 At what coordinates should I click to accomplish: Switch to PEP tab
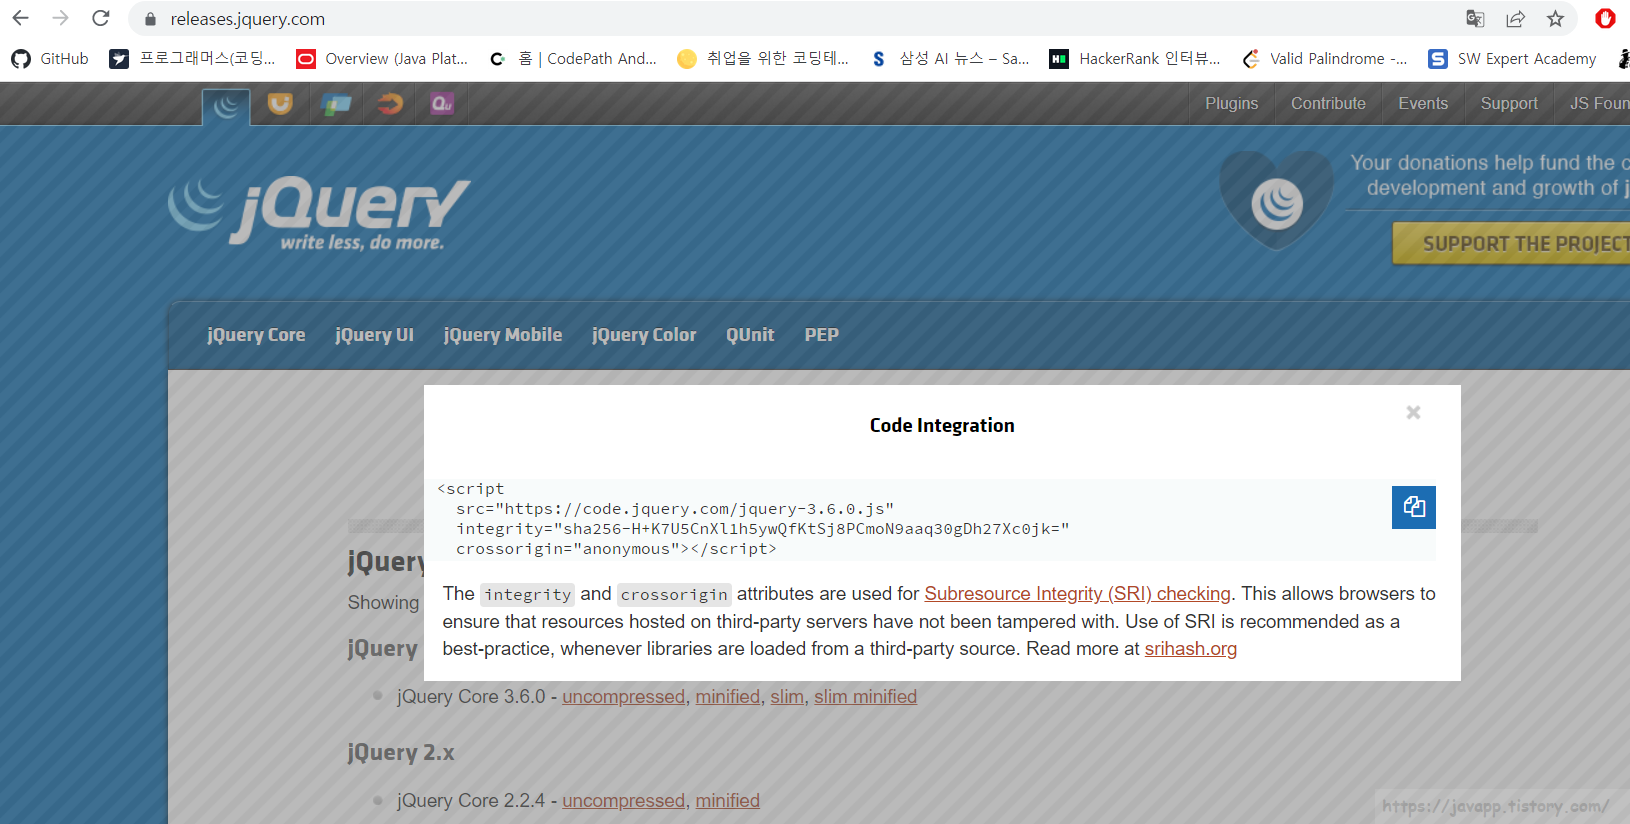[822, 335]
